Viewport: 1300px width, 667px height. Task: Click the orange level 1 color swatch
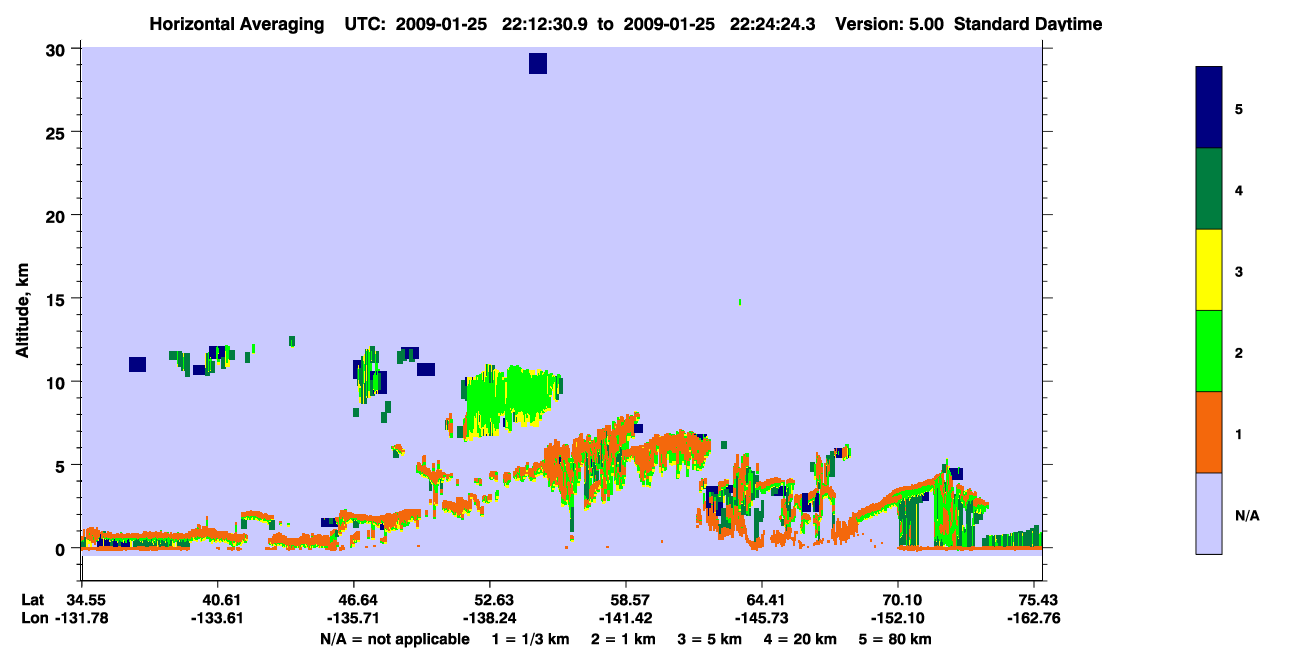click(1209, 432)
